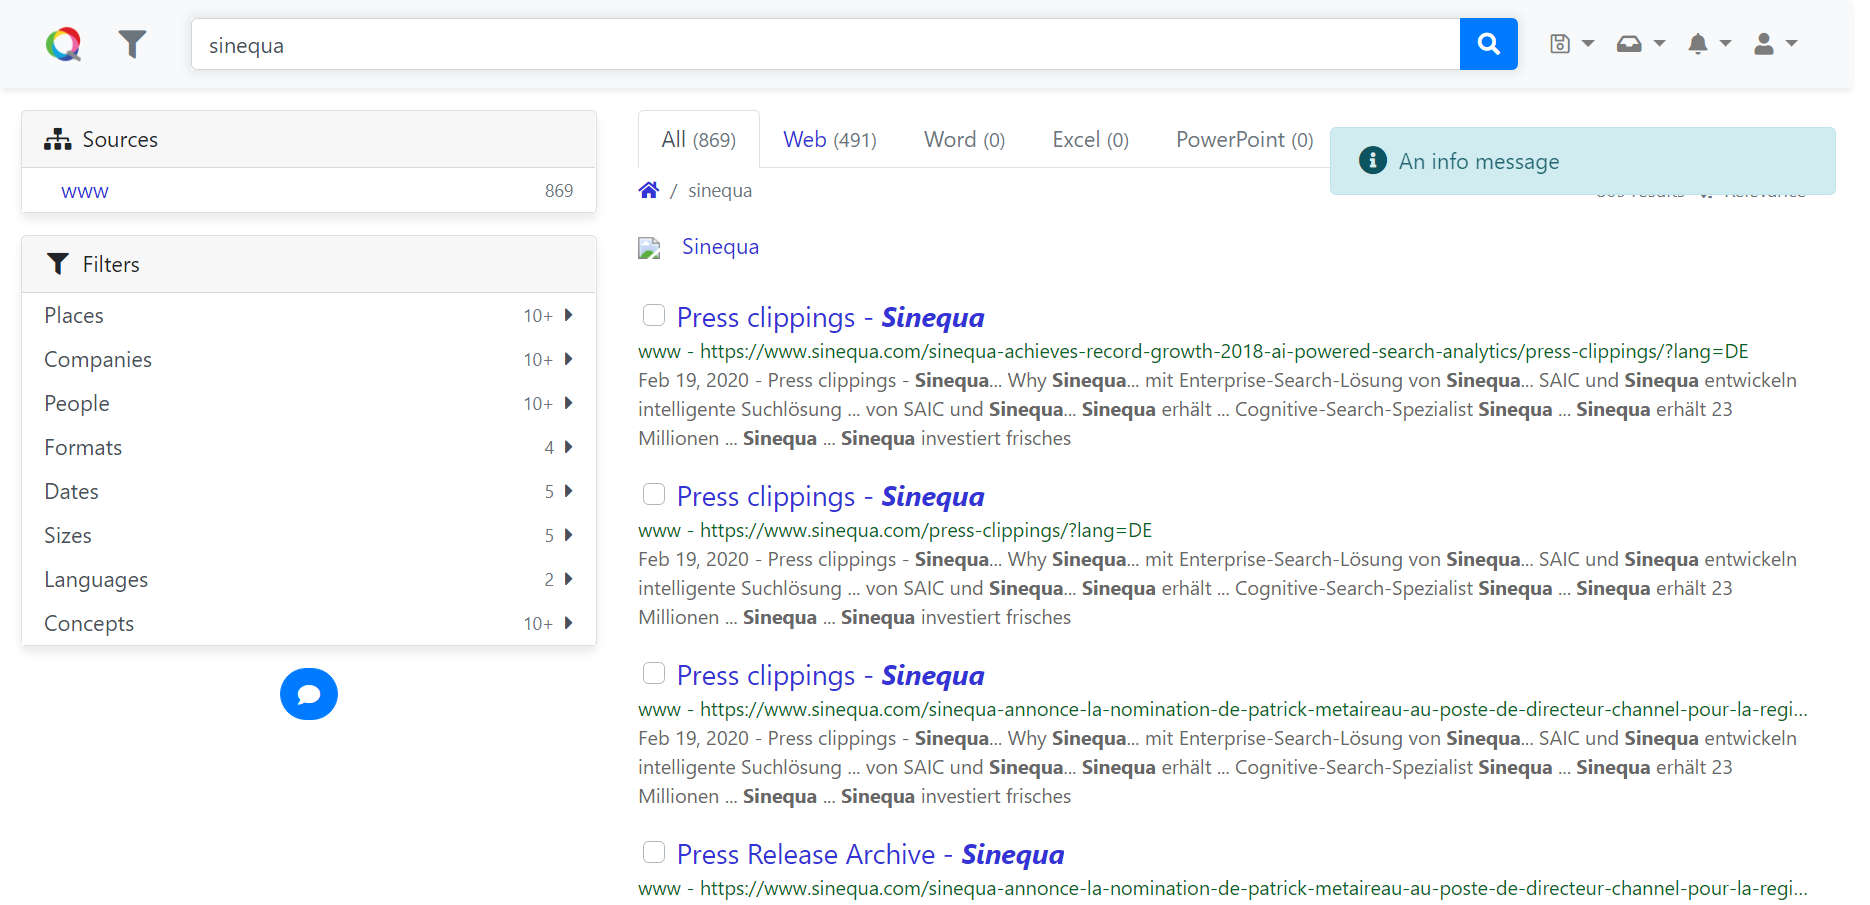Open Press Release Archive - Sinequa title
The image size is (1870, 905).
(870, 854)
